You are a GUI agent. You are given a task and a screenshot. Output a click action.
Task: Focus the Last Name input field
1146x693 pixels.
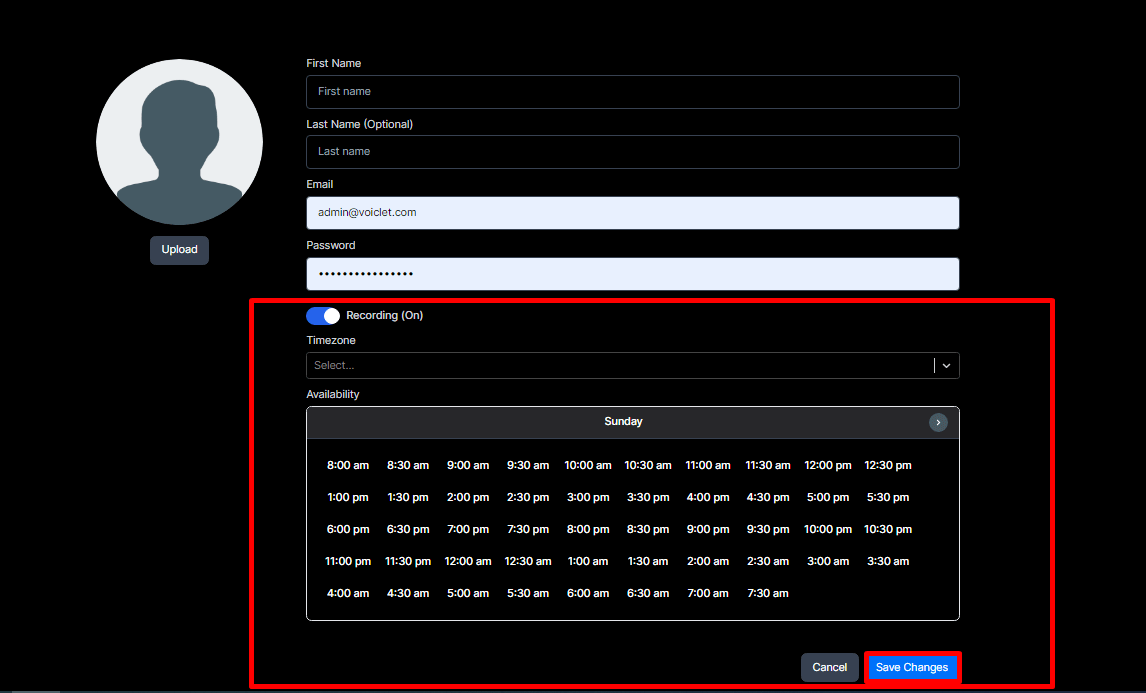pos(632,152)
